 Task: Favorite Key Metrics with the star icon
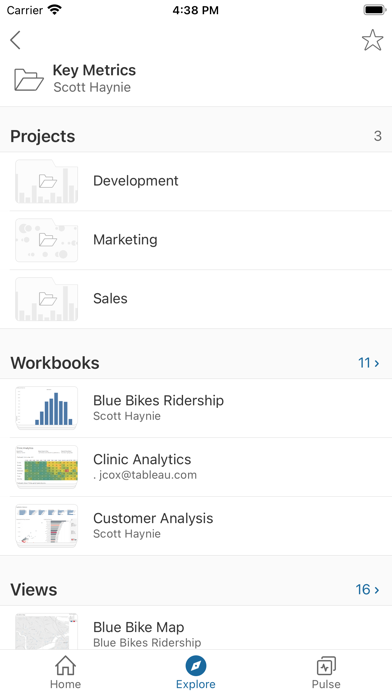click(372, 40)
